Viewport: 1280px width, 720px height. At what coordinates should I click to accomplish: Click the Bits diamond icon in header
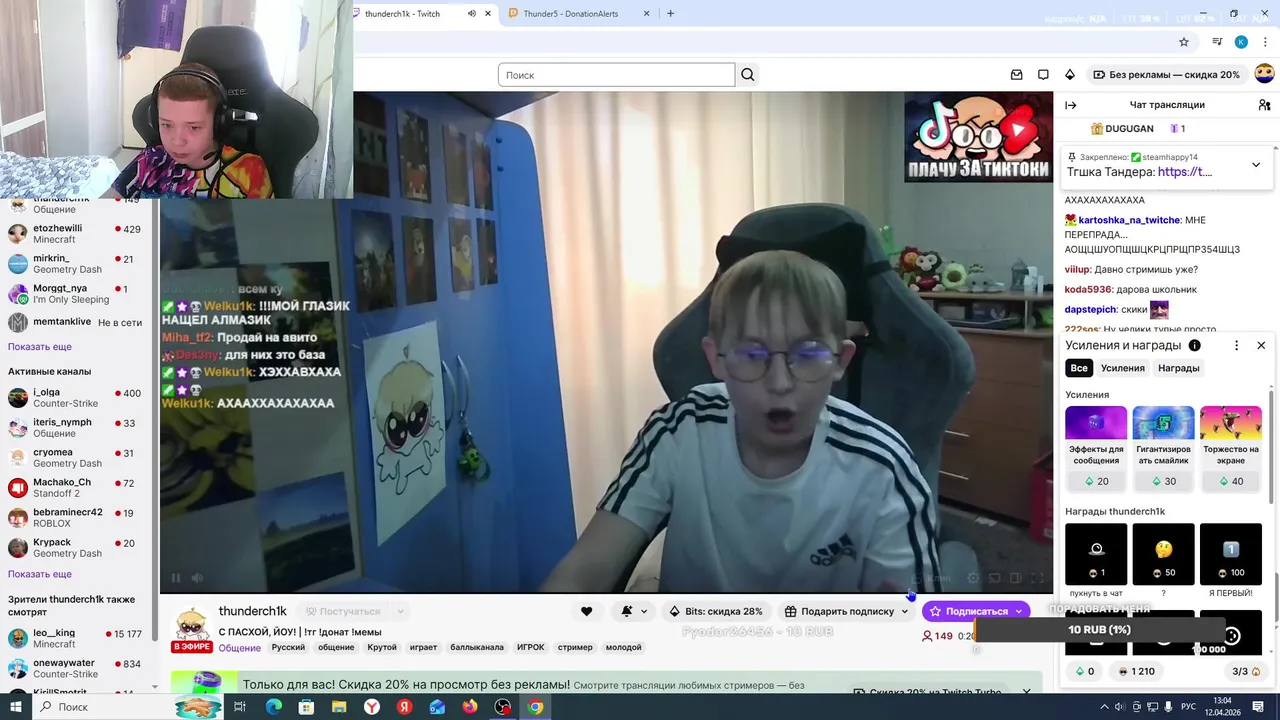click(x=1069, y=75)
